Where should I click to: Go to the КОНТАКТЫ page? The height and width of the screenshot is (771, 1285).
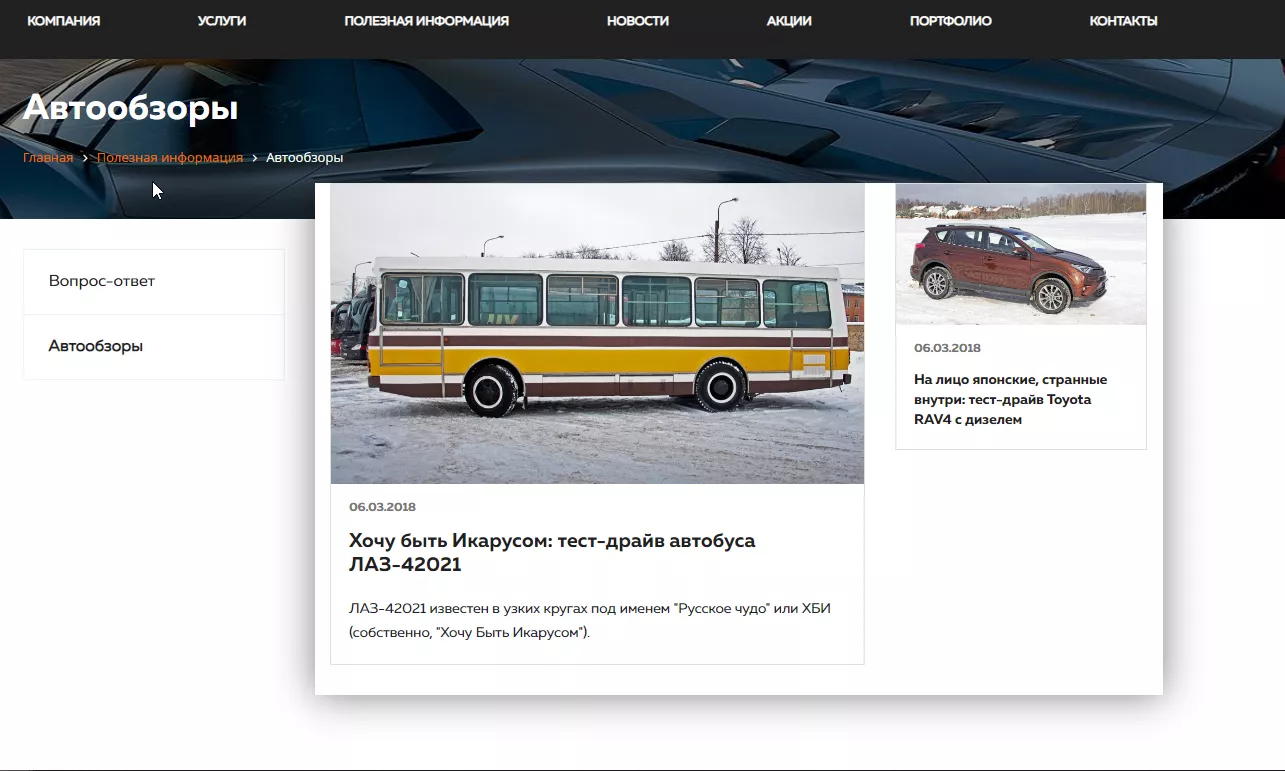1124,21
